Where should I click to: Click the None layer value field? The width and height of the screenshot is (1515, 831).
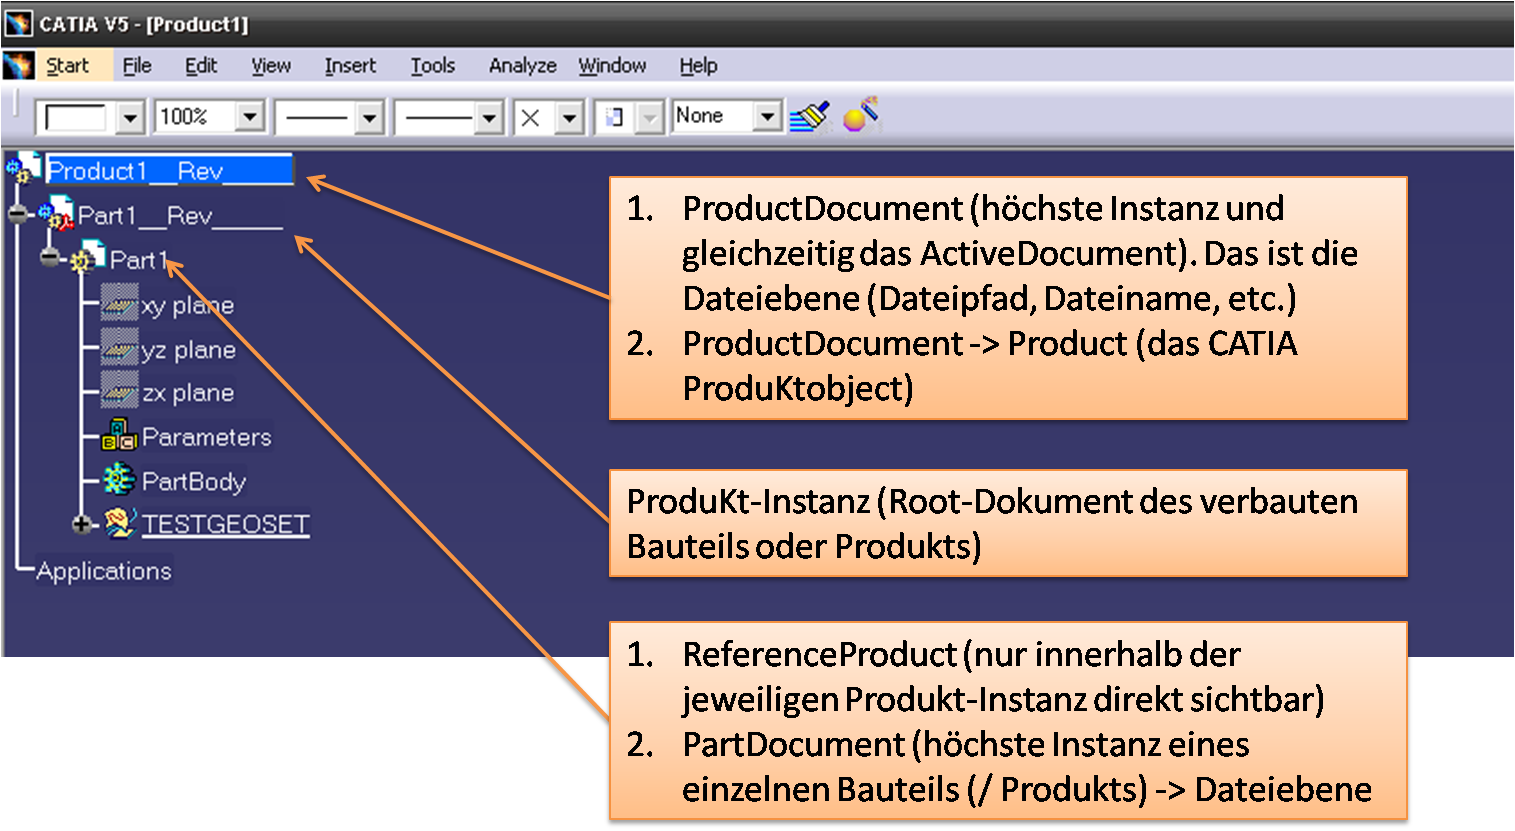coord(713,116)
